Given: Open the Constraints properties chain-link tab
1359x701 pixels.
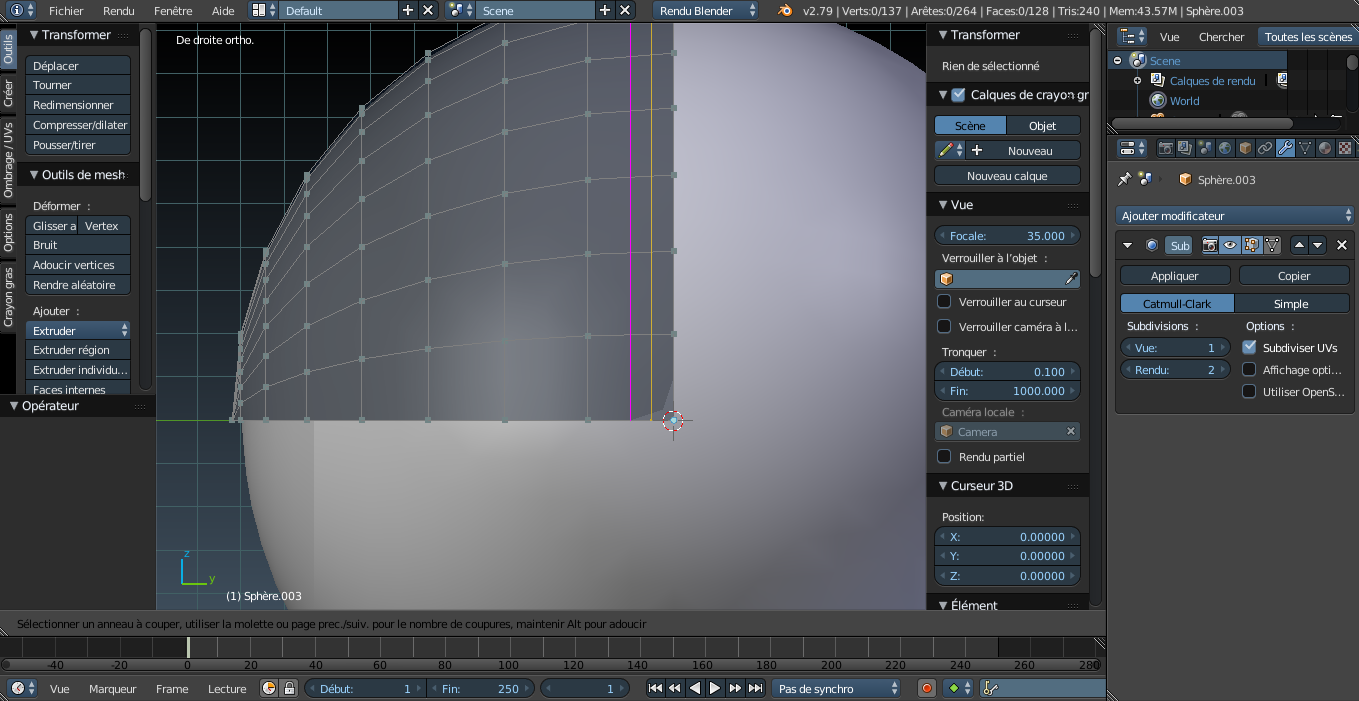Looking at the screenshot, I should (x=1265, y=148).
